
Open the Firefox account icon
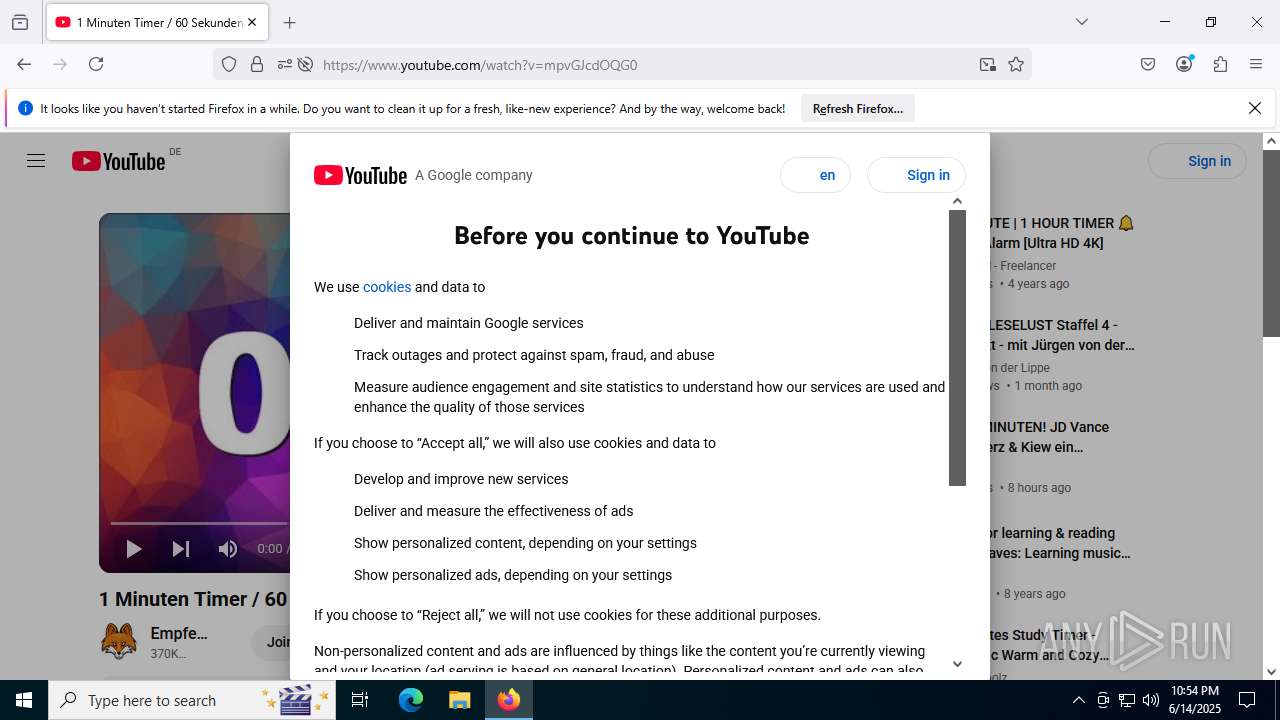[x=1184, y=64]
